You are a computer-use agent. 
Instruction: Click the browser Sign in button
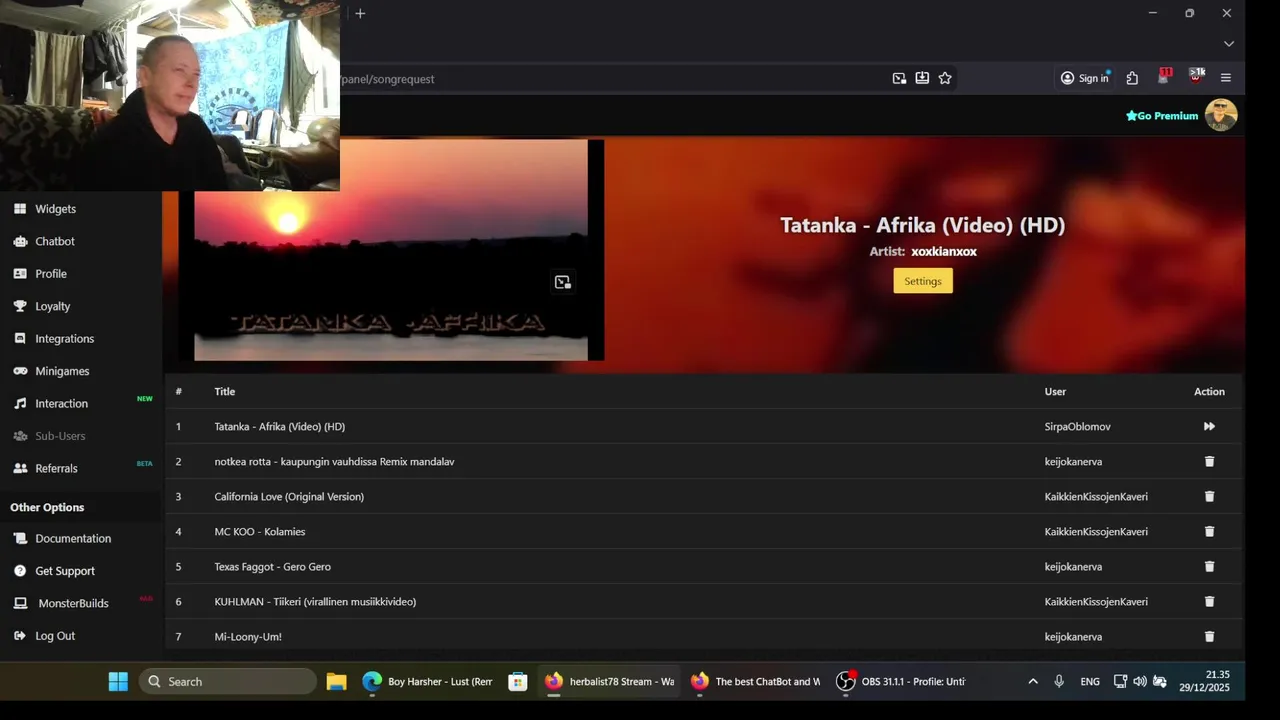point(1085,78)
